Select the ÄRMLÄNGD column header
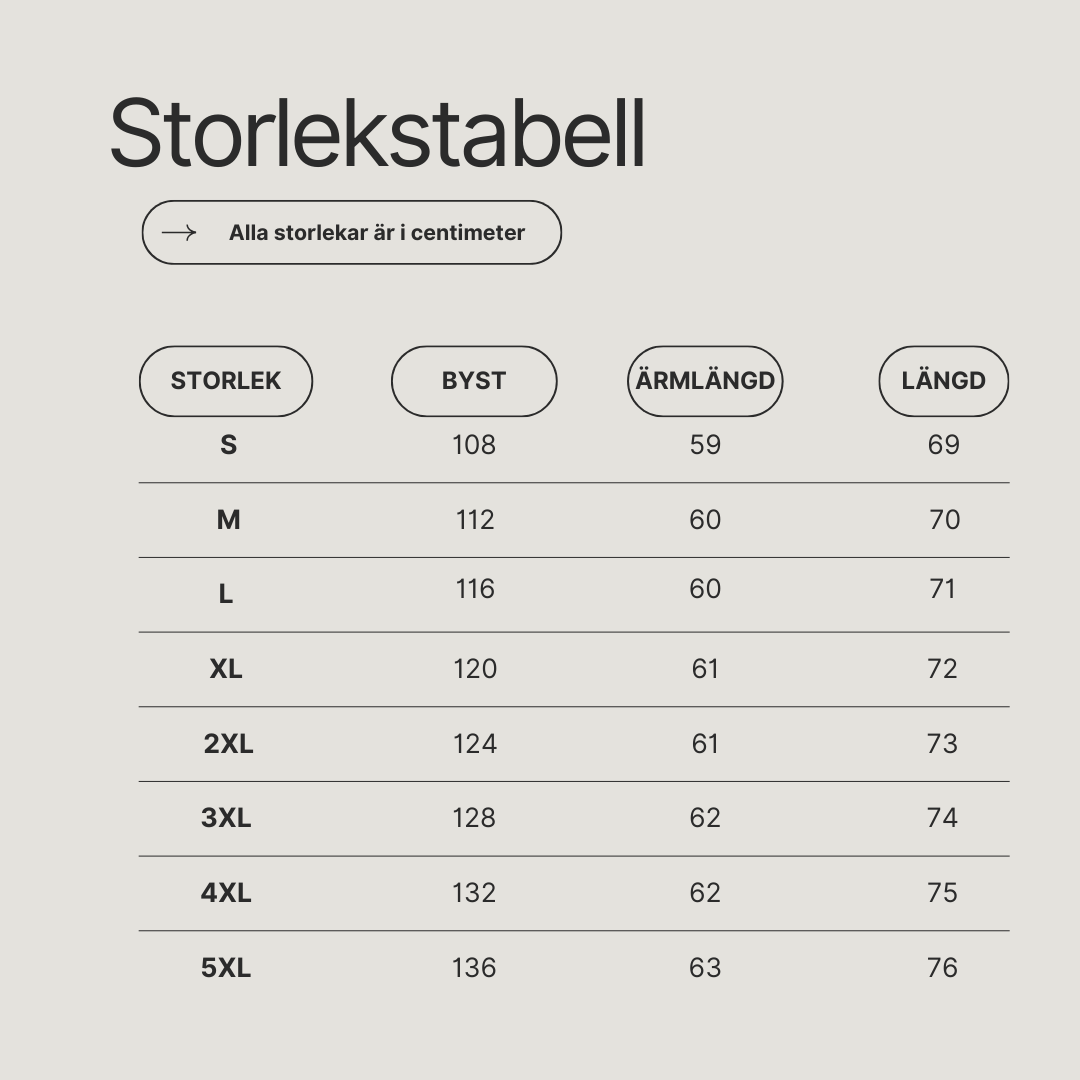Screen dimensions: 1080x1080 coord(705,381)
